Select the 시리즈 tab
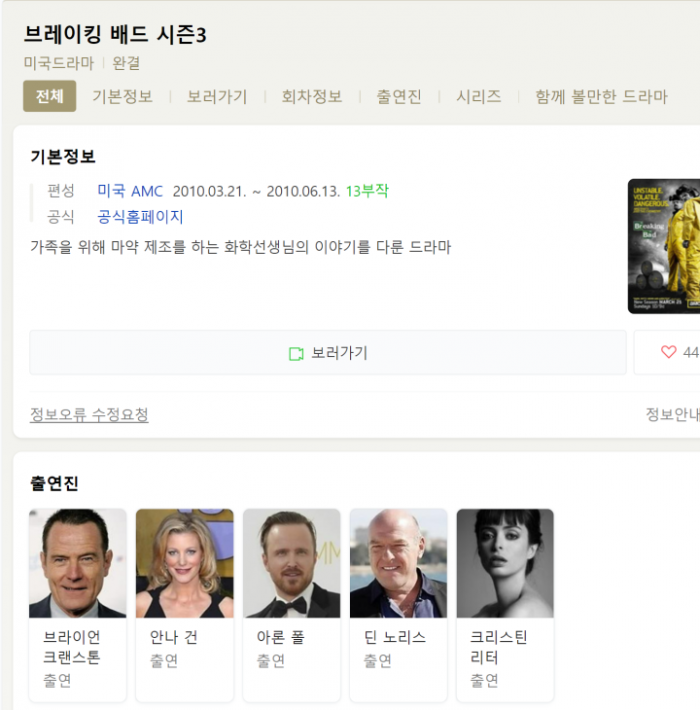The width and height of the screenshot is (700, 710). coord(478,97)
